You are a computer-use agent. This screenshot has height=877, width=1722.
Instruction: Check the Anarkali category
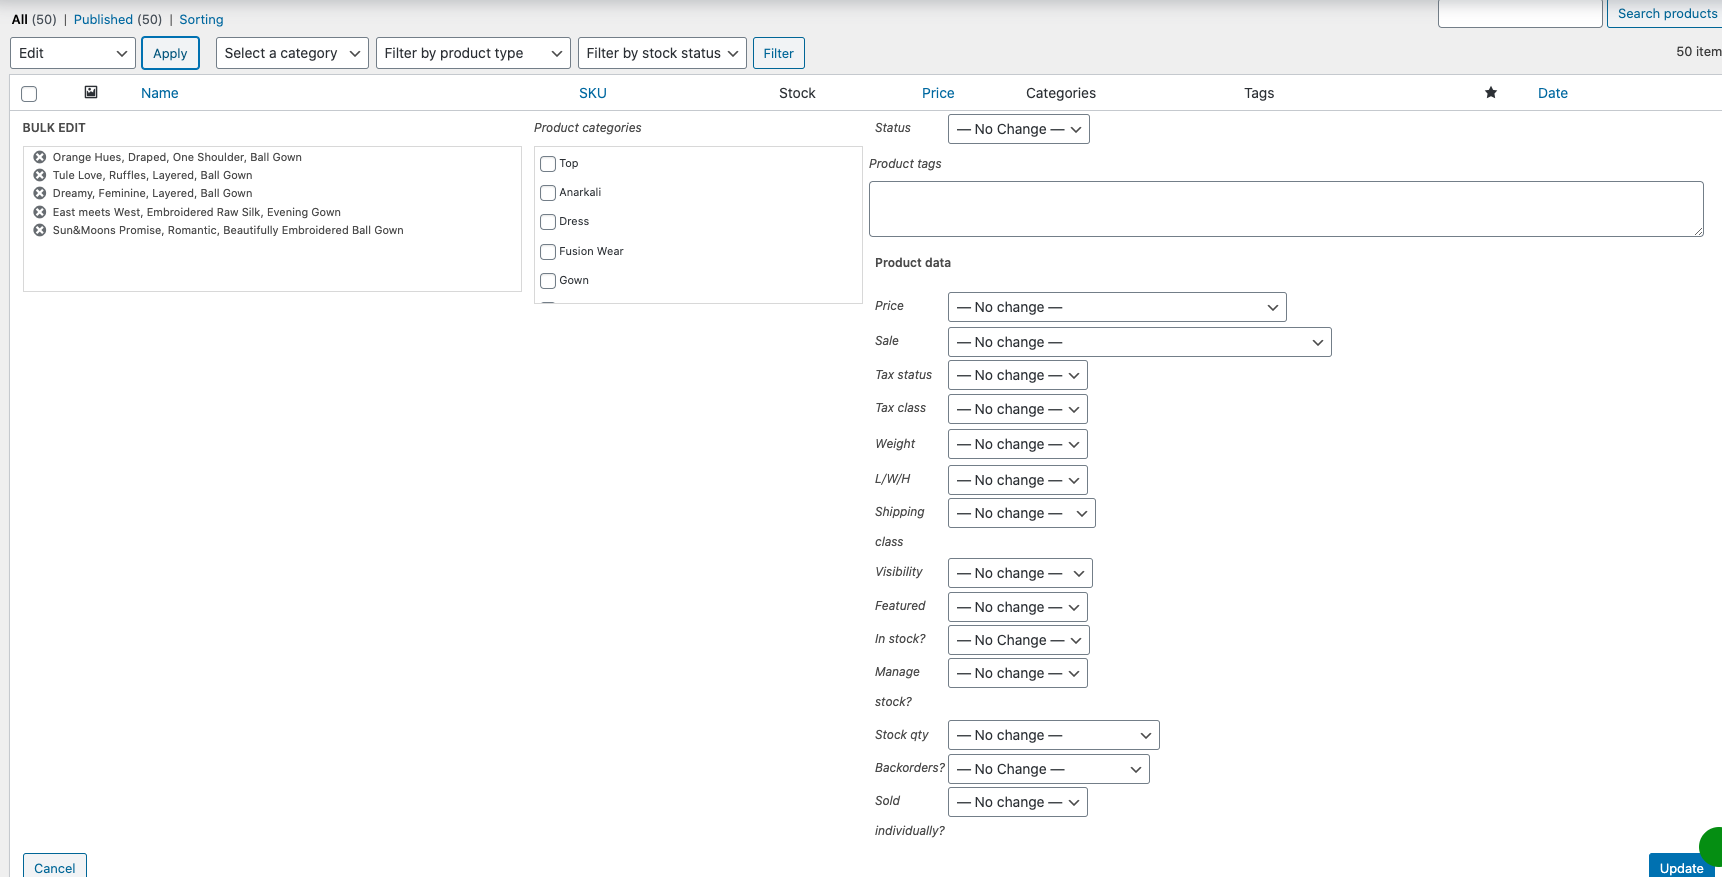point(548,193)
